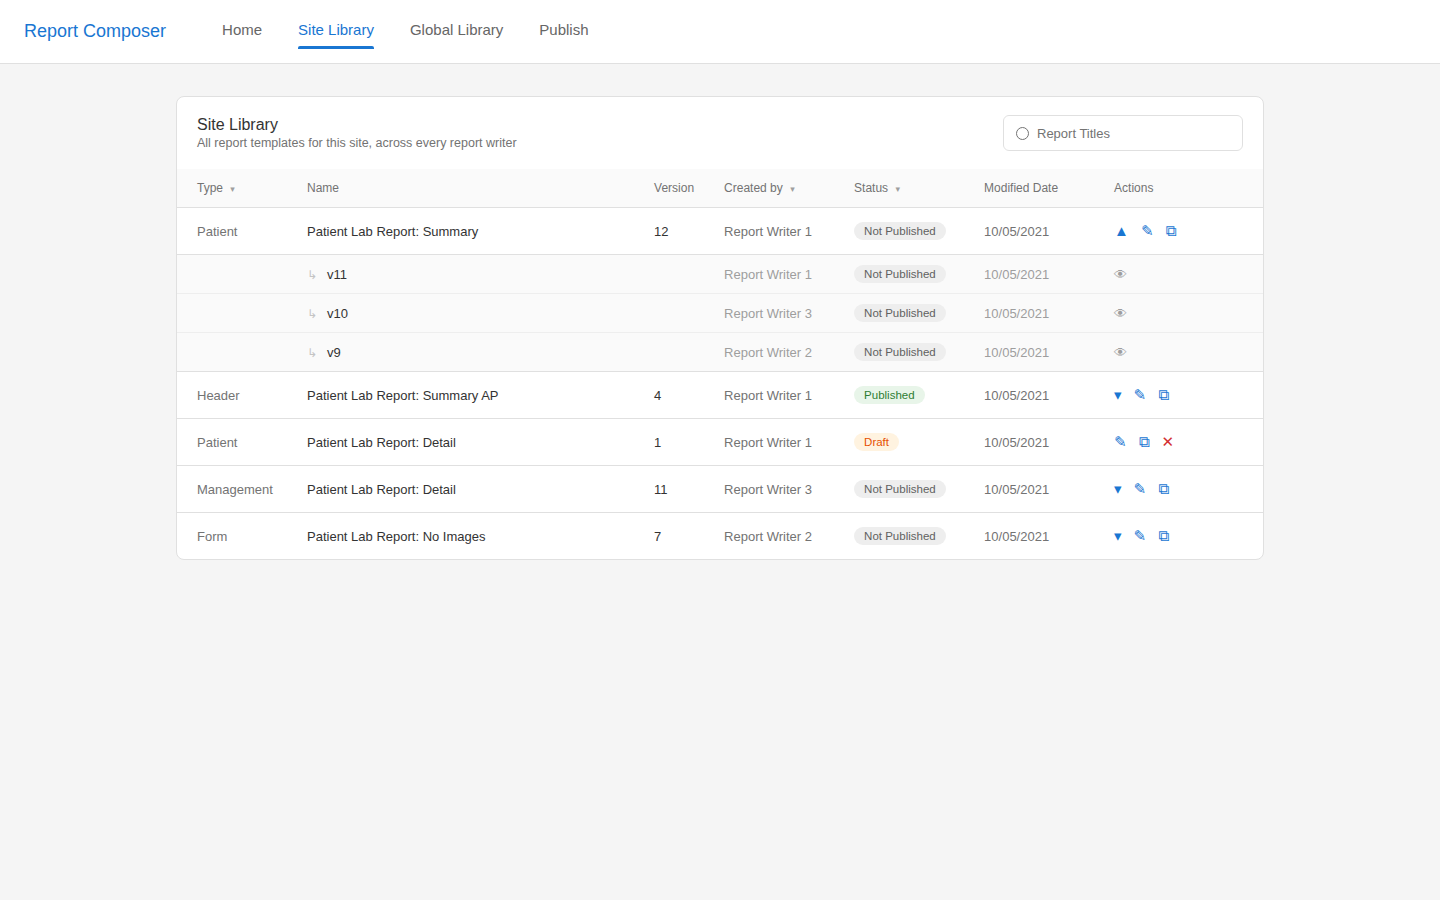Open the Status column filter dropdown
This screenshot has width=1440, height=900.
(x=898, y=189)
